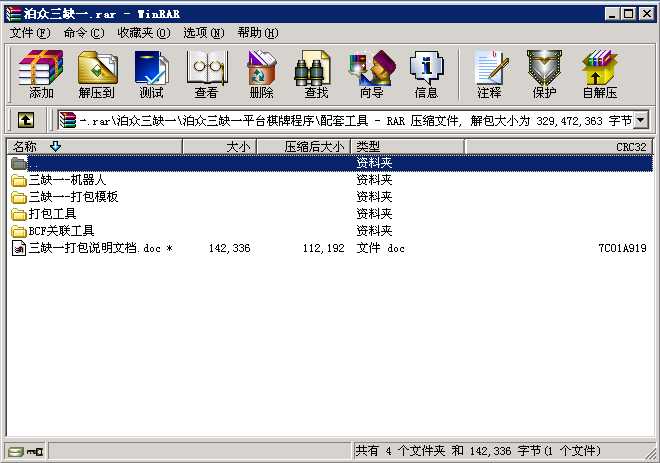Click the folder icon of 三缺一-机器人
This screenshot has width=660, height=463.
coord(19,181)
